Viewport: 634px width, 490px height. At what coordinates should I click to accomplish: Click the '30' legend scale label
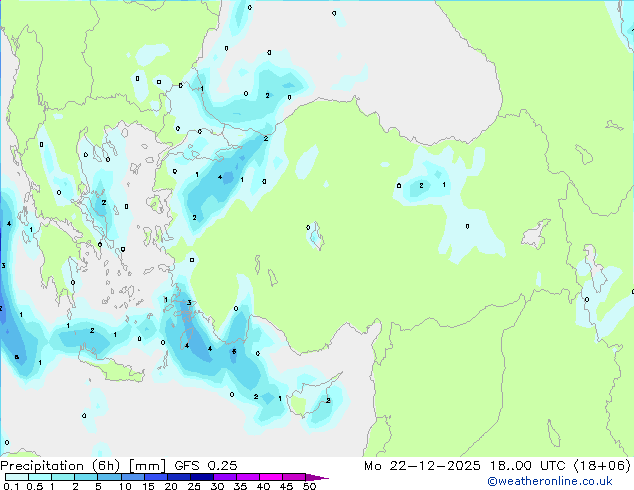click(x=217, y=486)
